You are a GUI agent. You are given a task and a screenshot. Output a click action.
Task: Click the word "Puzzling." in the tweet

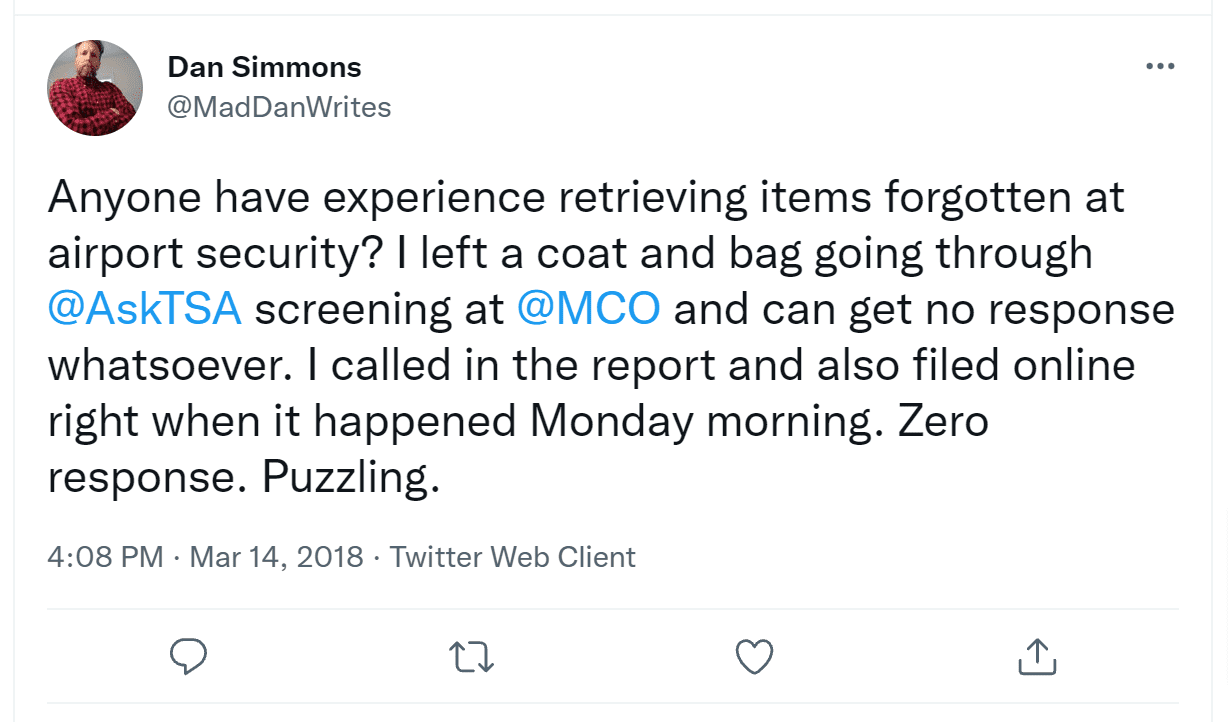coord(351,479)
